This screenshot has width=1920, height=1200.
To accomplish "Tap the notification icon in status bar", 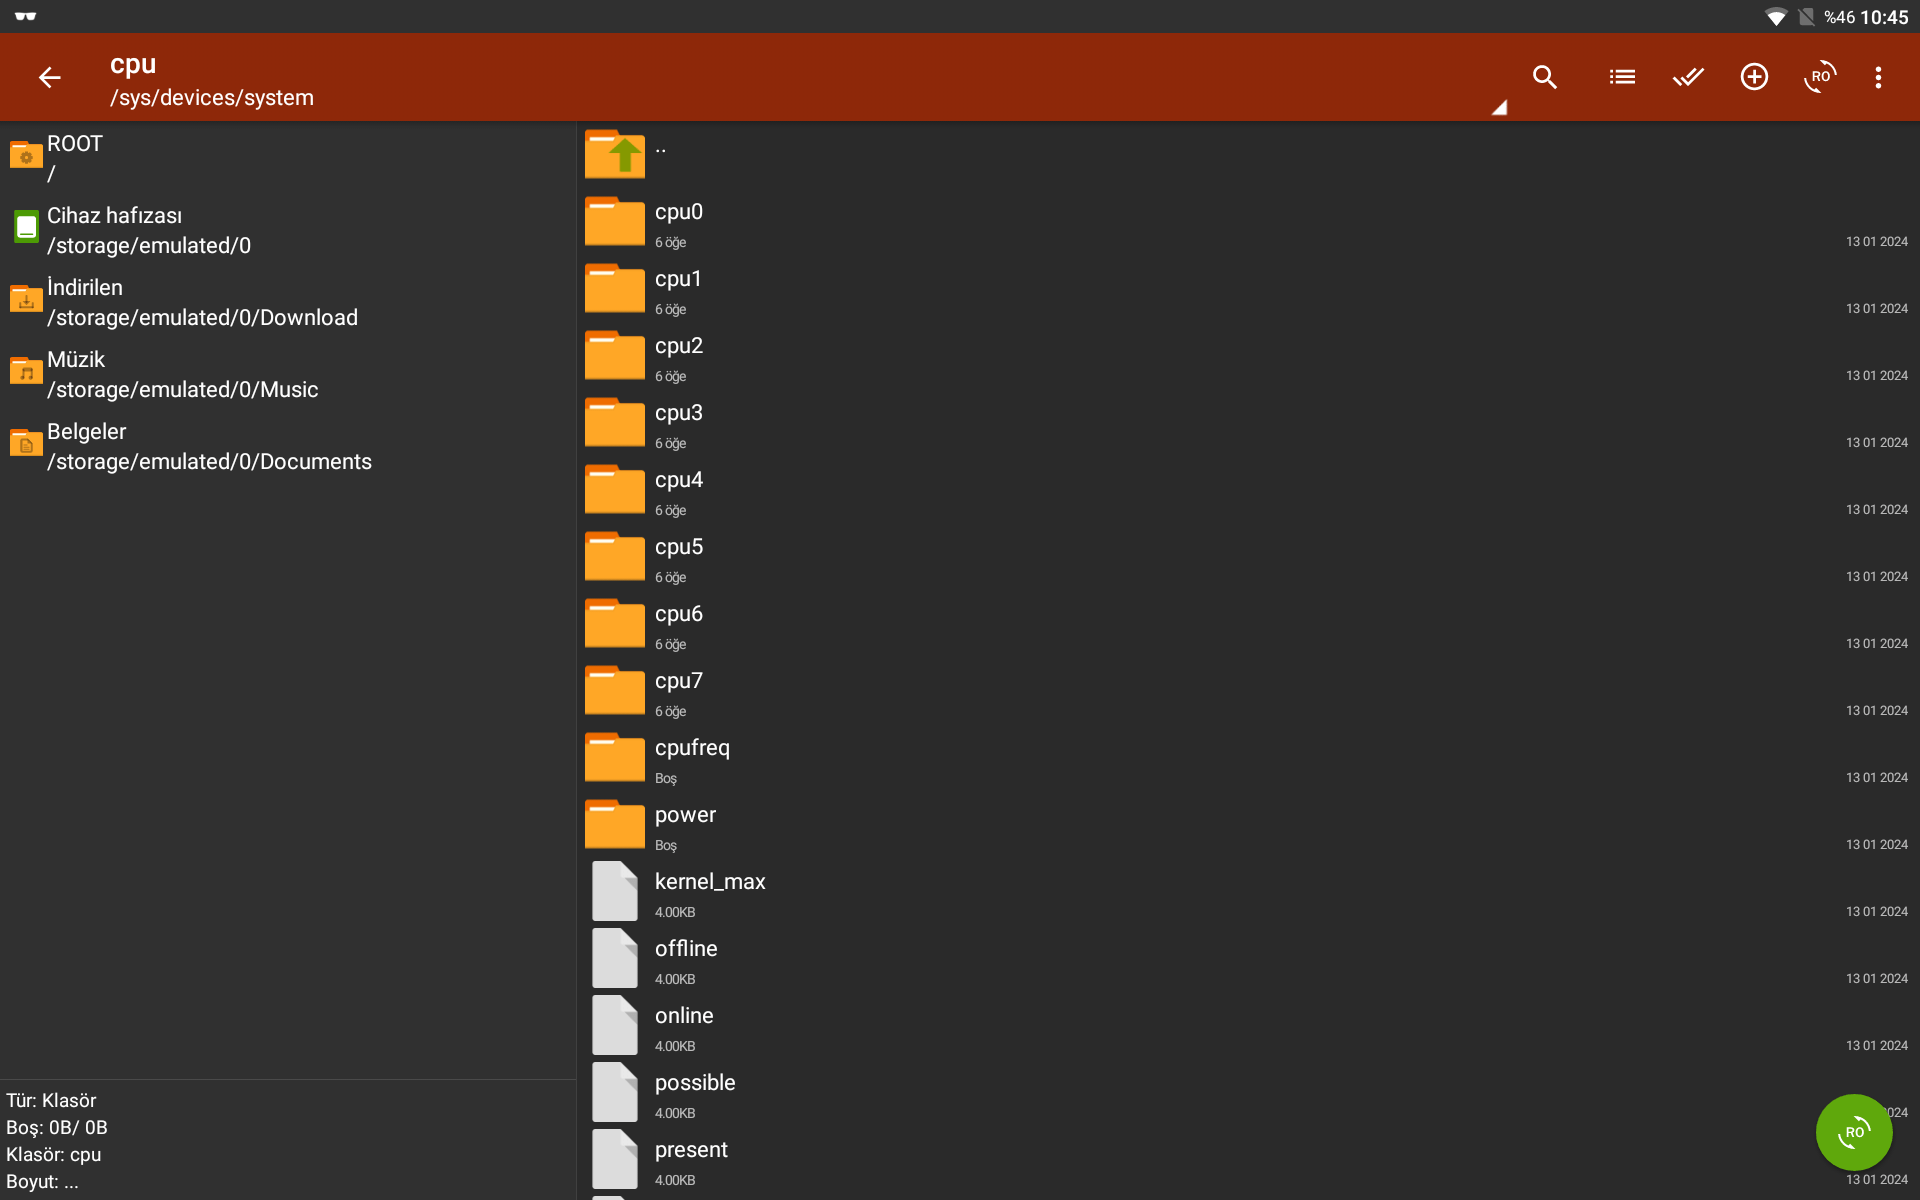I will (x=26, y=16).
